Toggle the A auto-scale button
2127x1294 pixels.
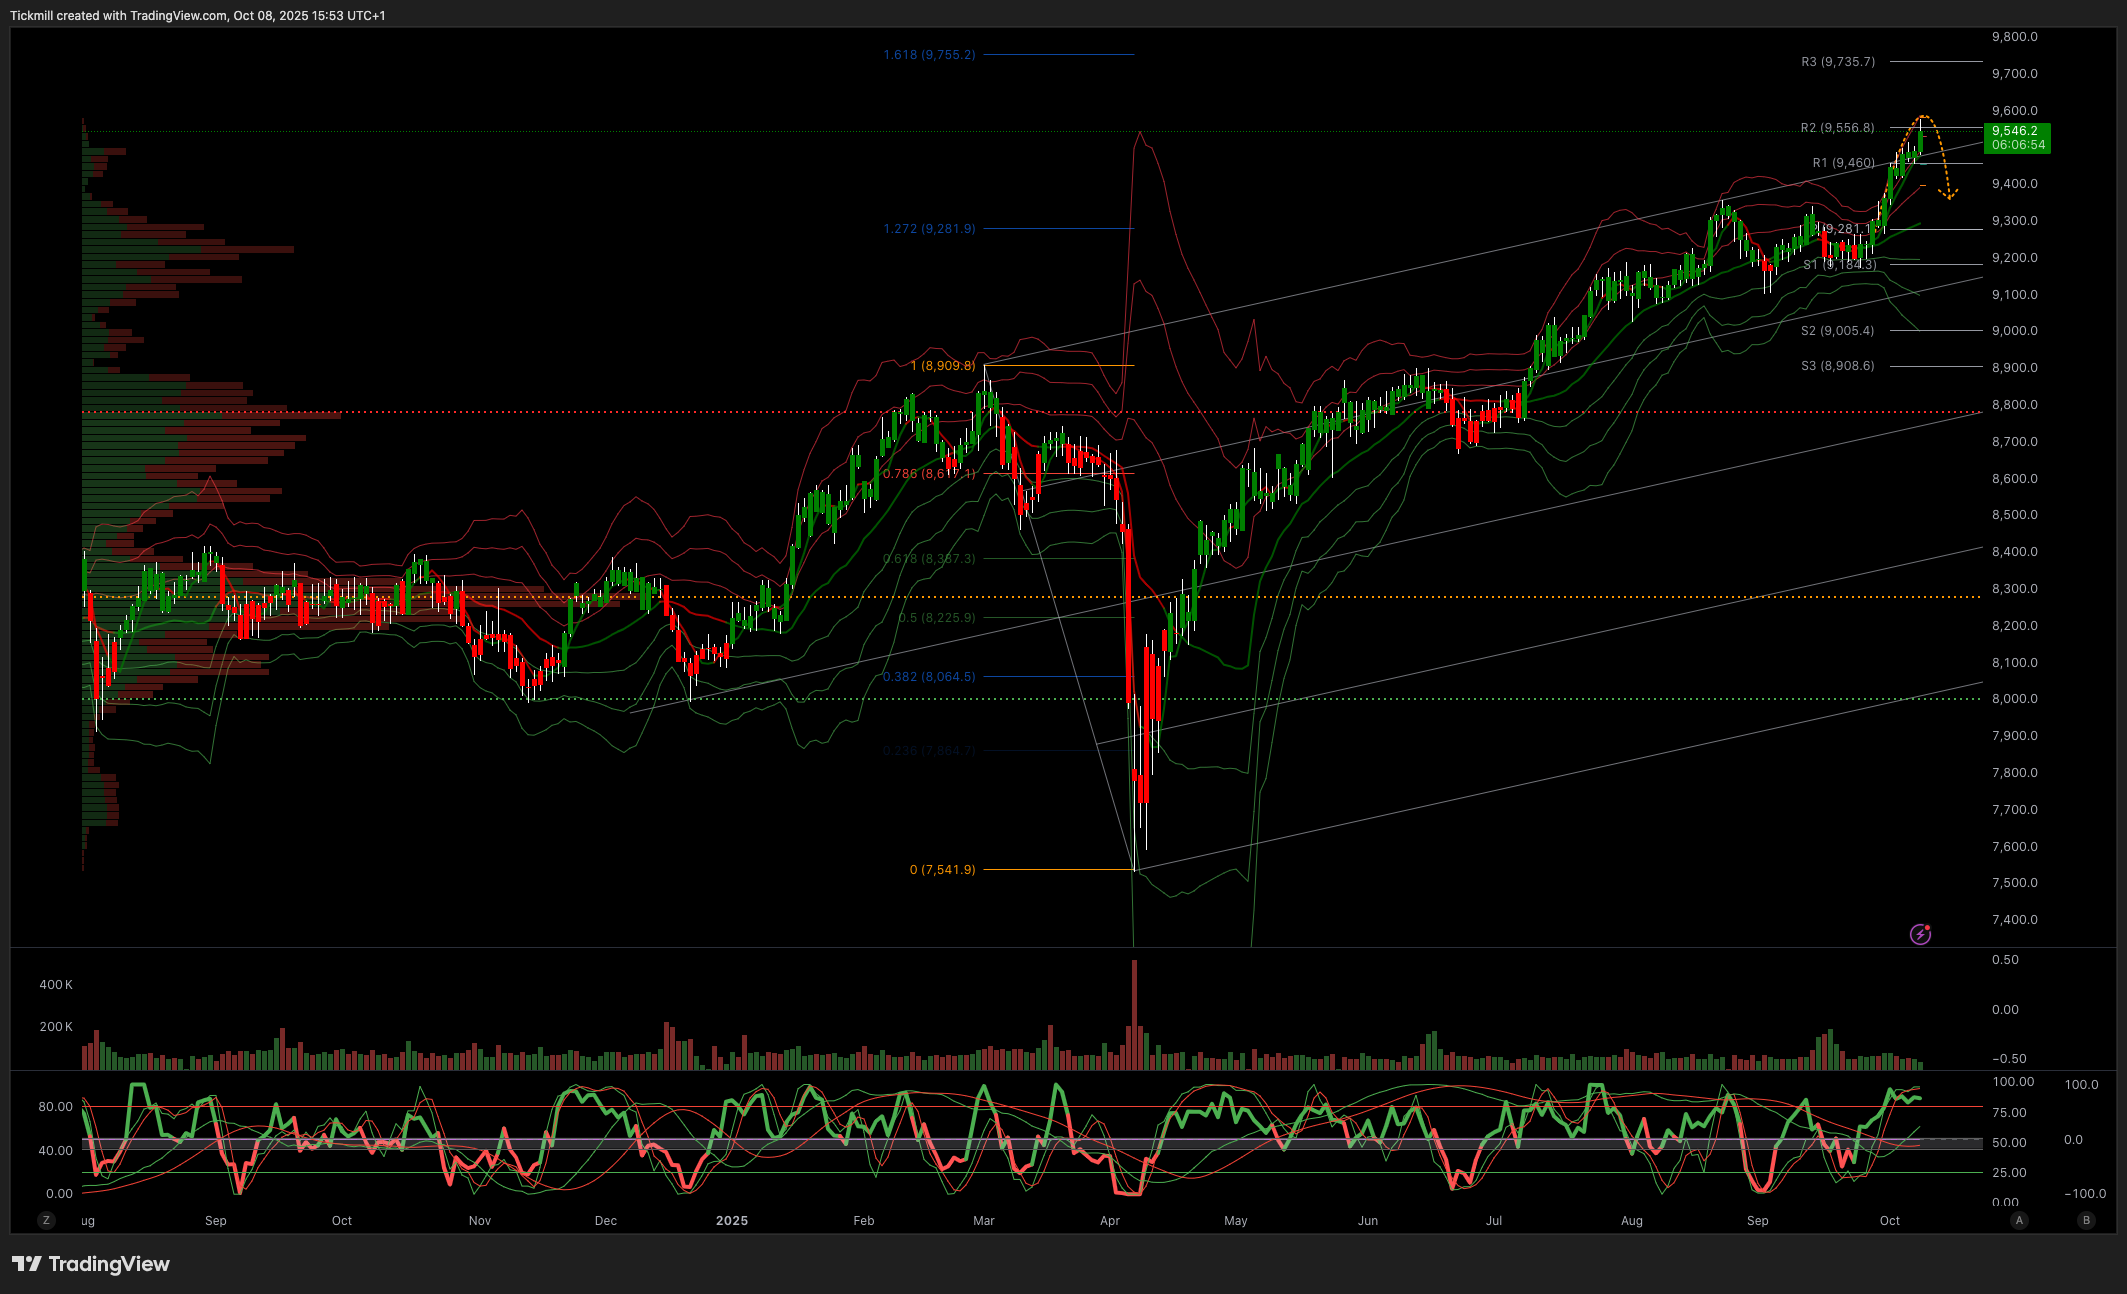(2019, 1220)
